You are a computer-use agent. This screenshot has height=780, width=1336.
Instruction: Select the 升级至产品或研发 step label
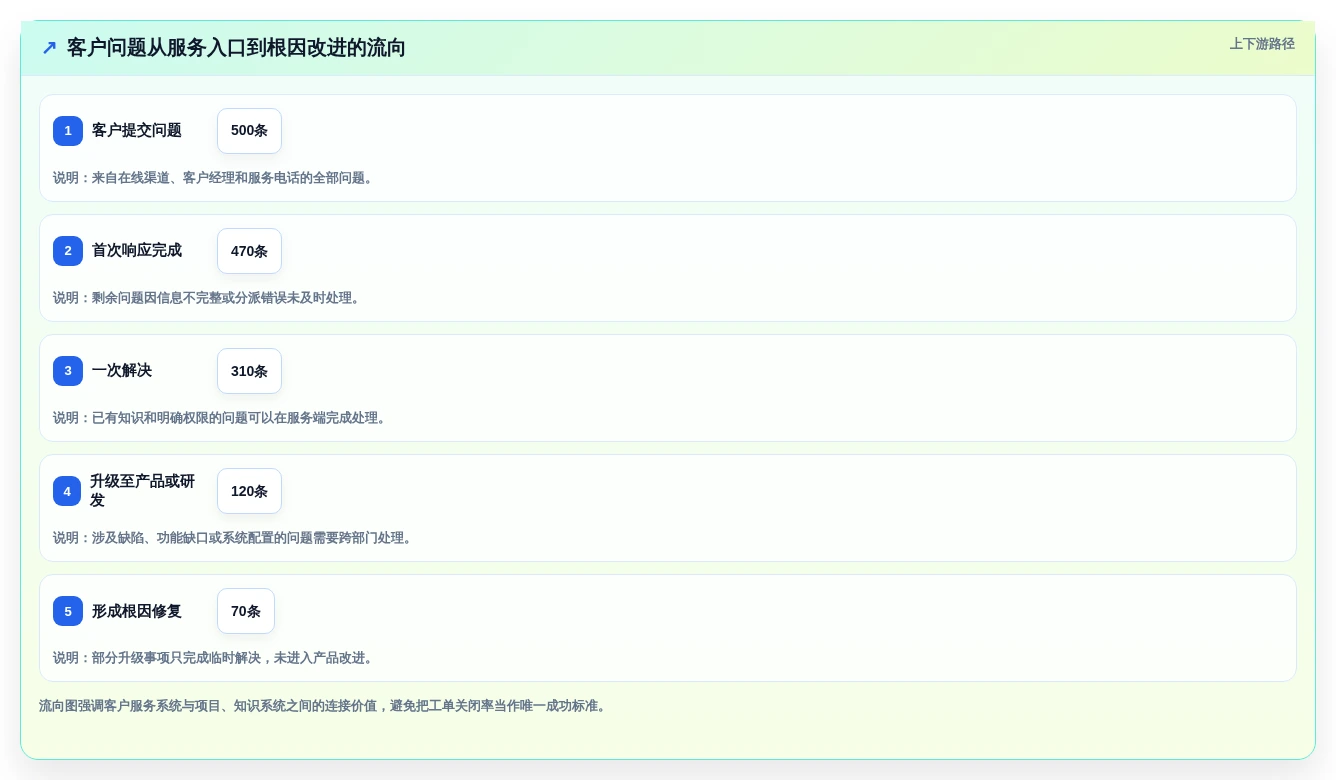click(145, 491)
